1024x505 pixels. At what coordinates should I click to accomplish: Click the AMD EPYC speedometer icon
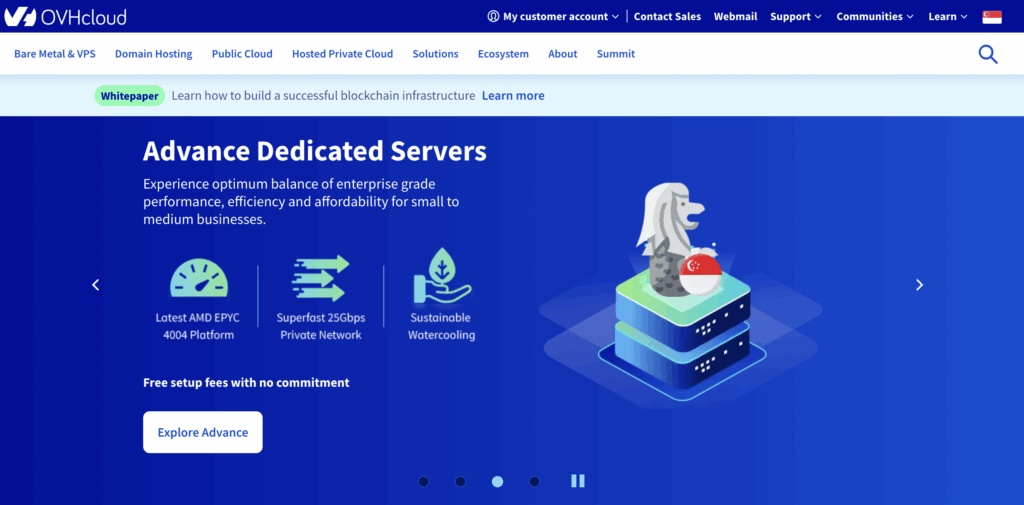(x=199, y=278)
